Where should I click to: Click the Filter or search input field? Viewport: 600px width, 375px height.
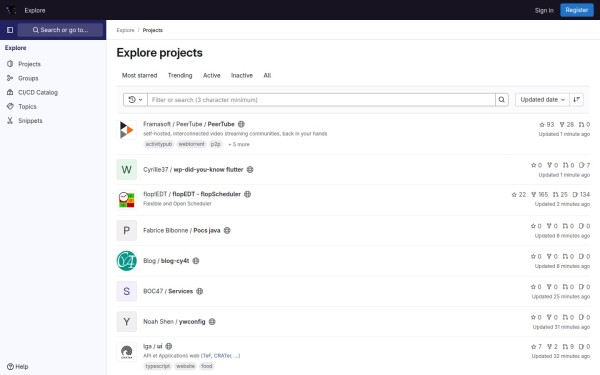(x=321, y=99)
